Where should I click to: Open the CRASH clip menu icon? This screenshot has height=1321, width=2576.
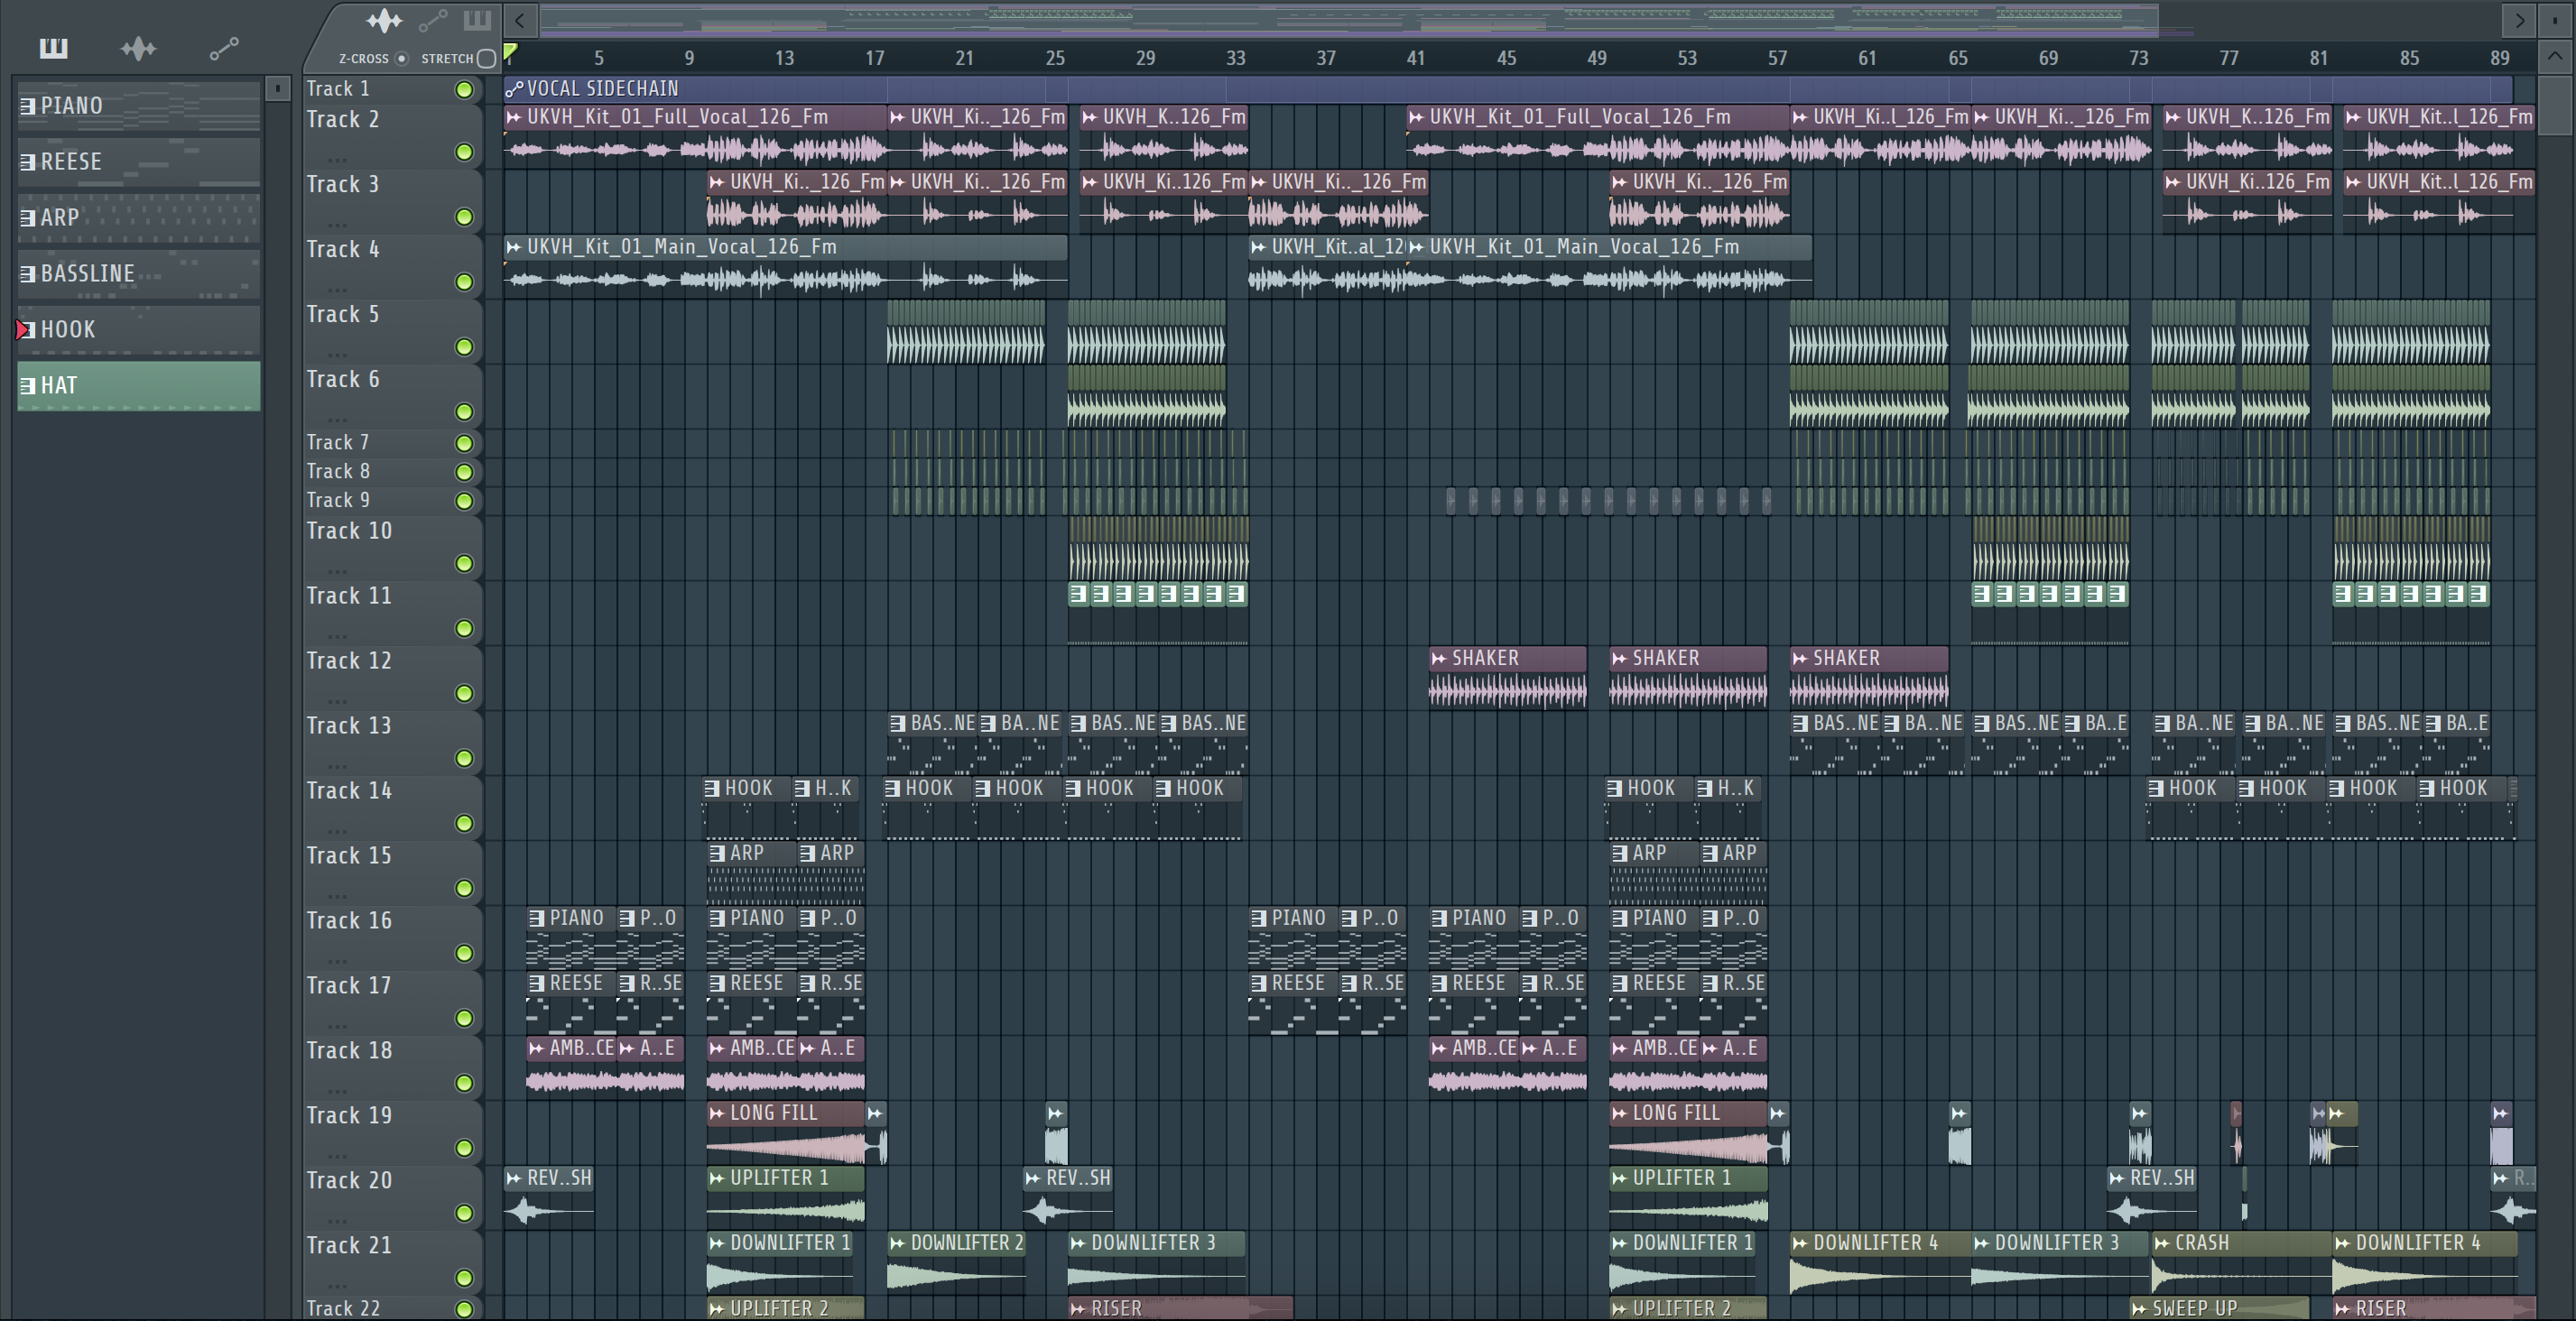coord(2162,1243)
